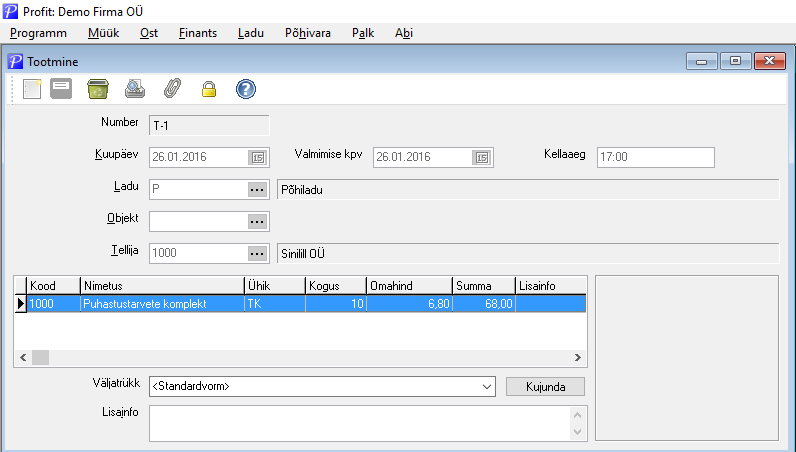Select the row indicator arrow for row 1000
The width and height of the screenshot is (796, 452).
[x=20, y=304]
